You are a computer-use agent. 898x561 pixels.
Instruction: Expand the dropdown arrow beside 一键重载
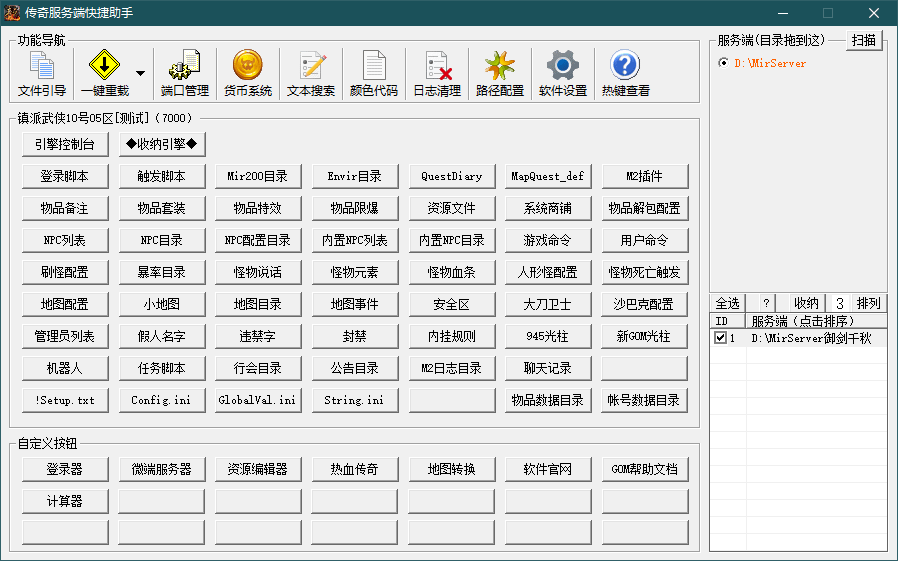click(x=140, y=74)
